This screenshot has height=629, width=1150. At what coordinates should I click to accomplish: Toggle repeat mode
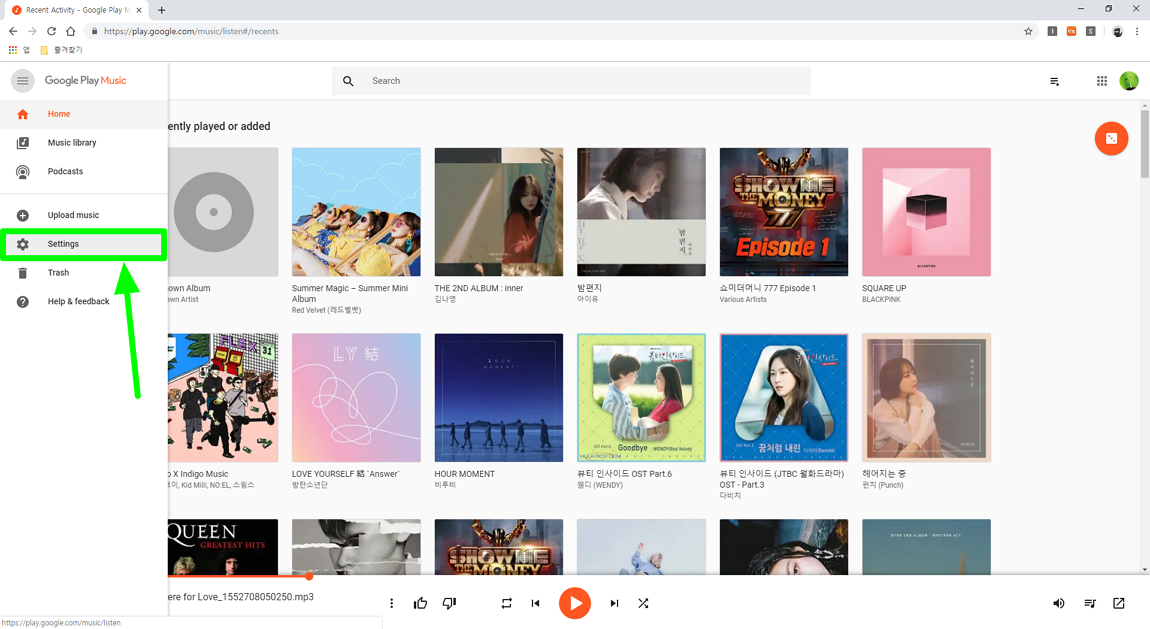(506, 603)
